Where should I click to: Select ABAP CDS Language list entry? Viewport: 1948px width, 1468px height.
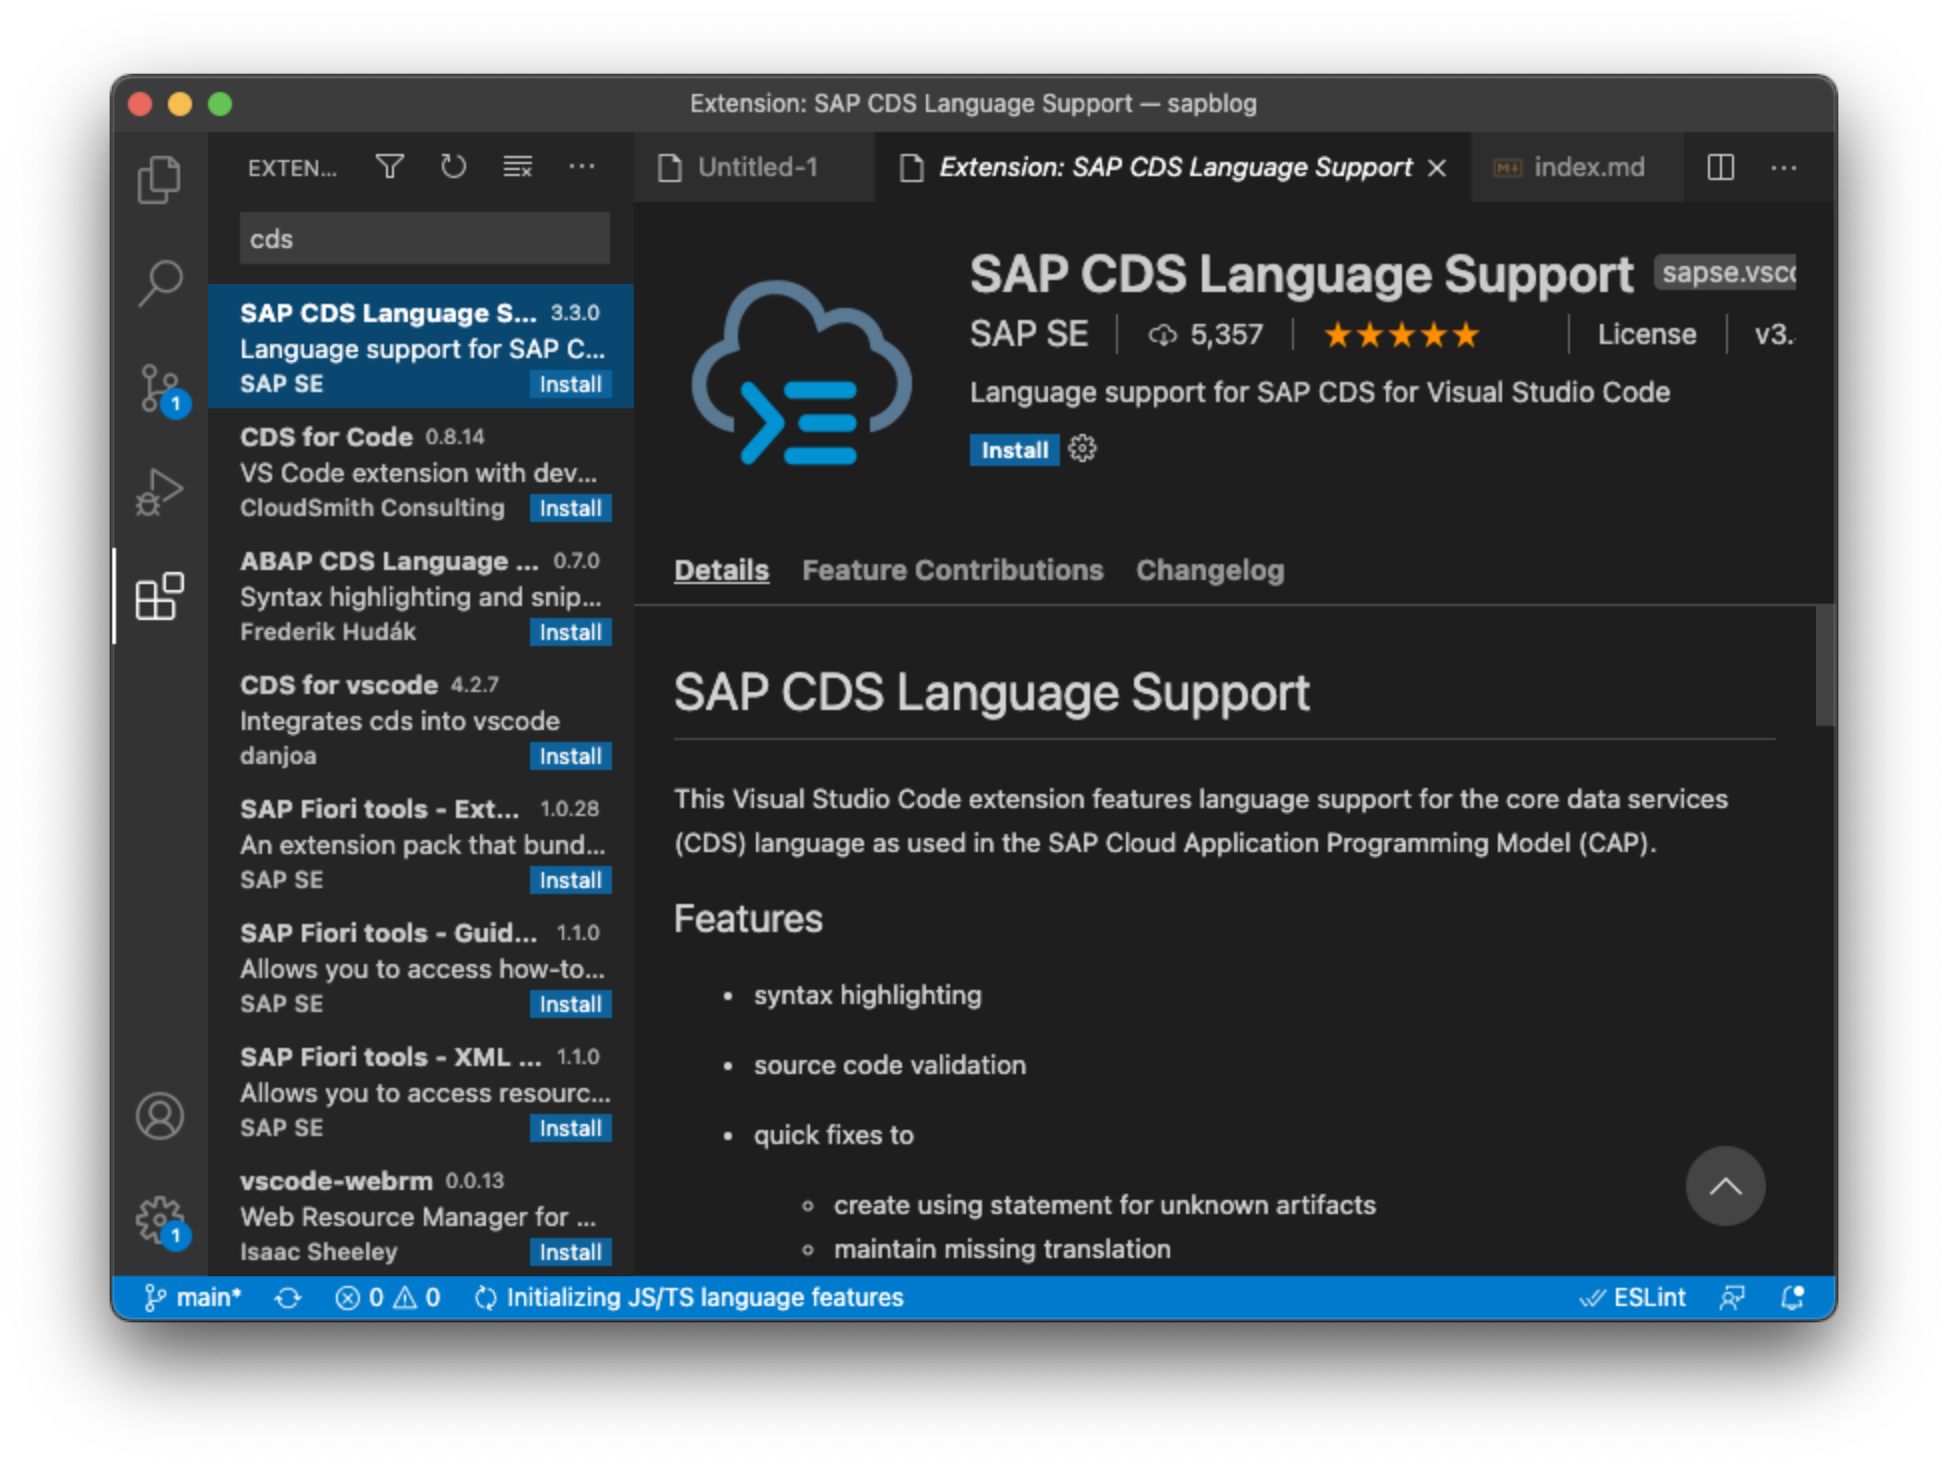421,595
